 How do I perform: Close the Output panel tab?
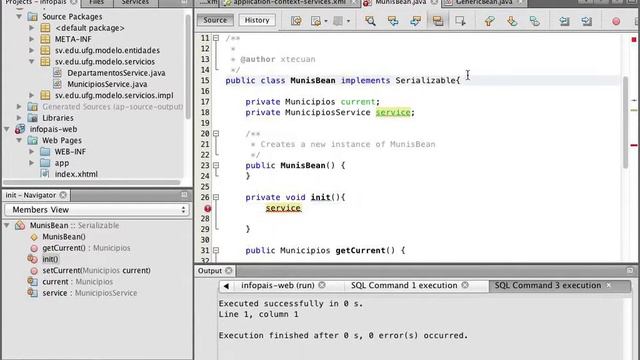tap(229, 271)
